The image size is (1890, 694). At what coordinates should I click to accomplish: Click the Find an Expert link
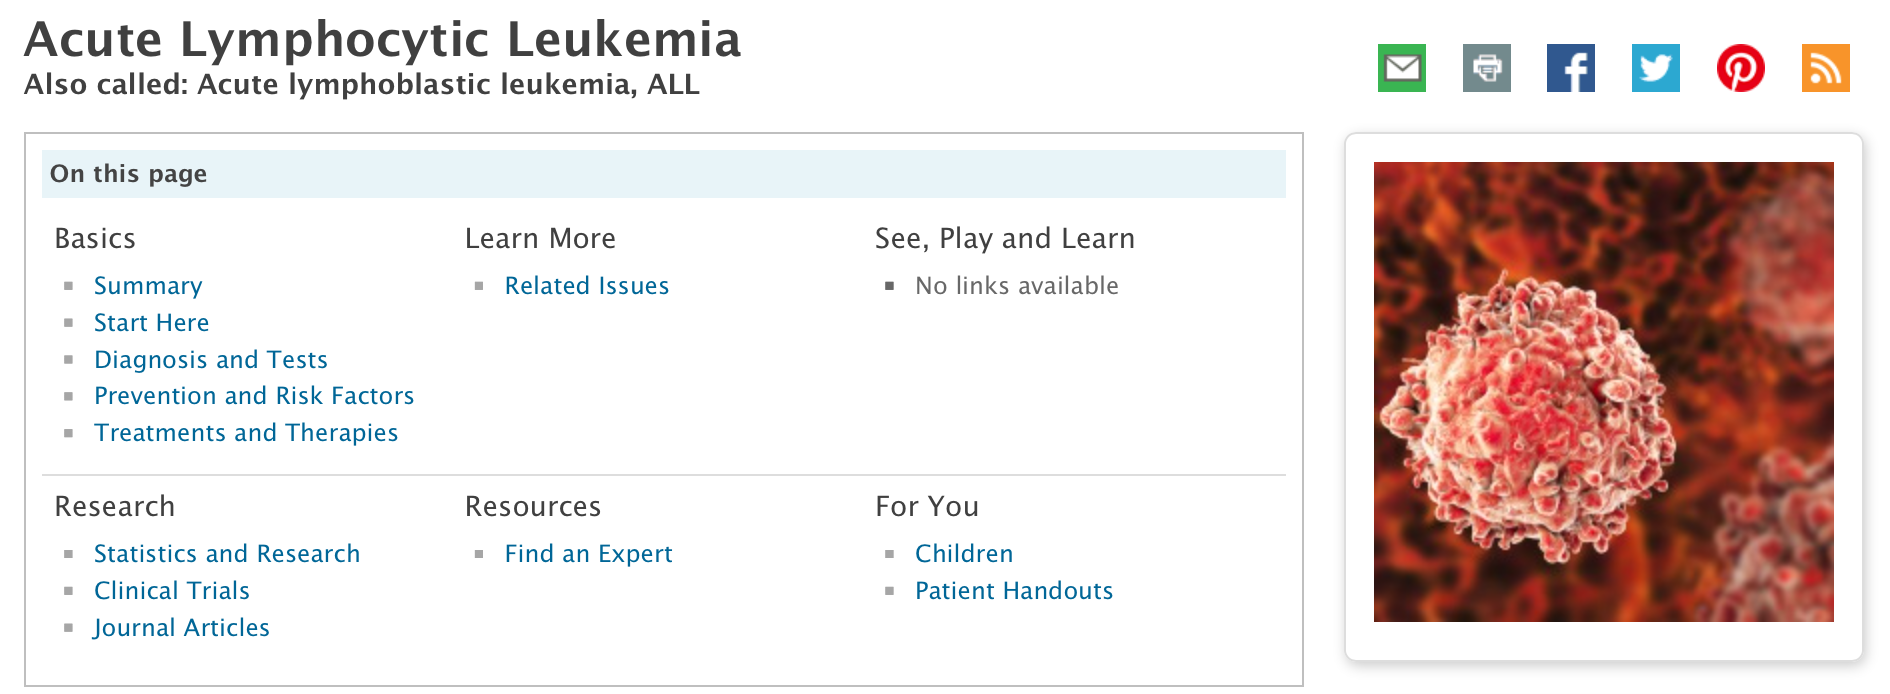pos(589,554)
